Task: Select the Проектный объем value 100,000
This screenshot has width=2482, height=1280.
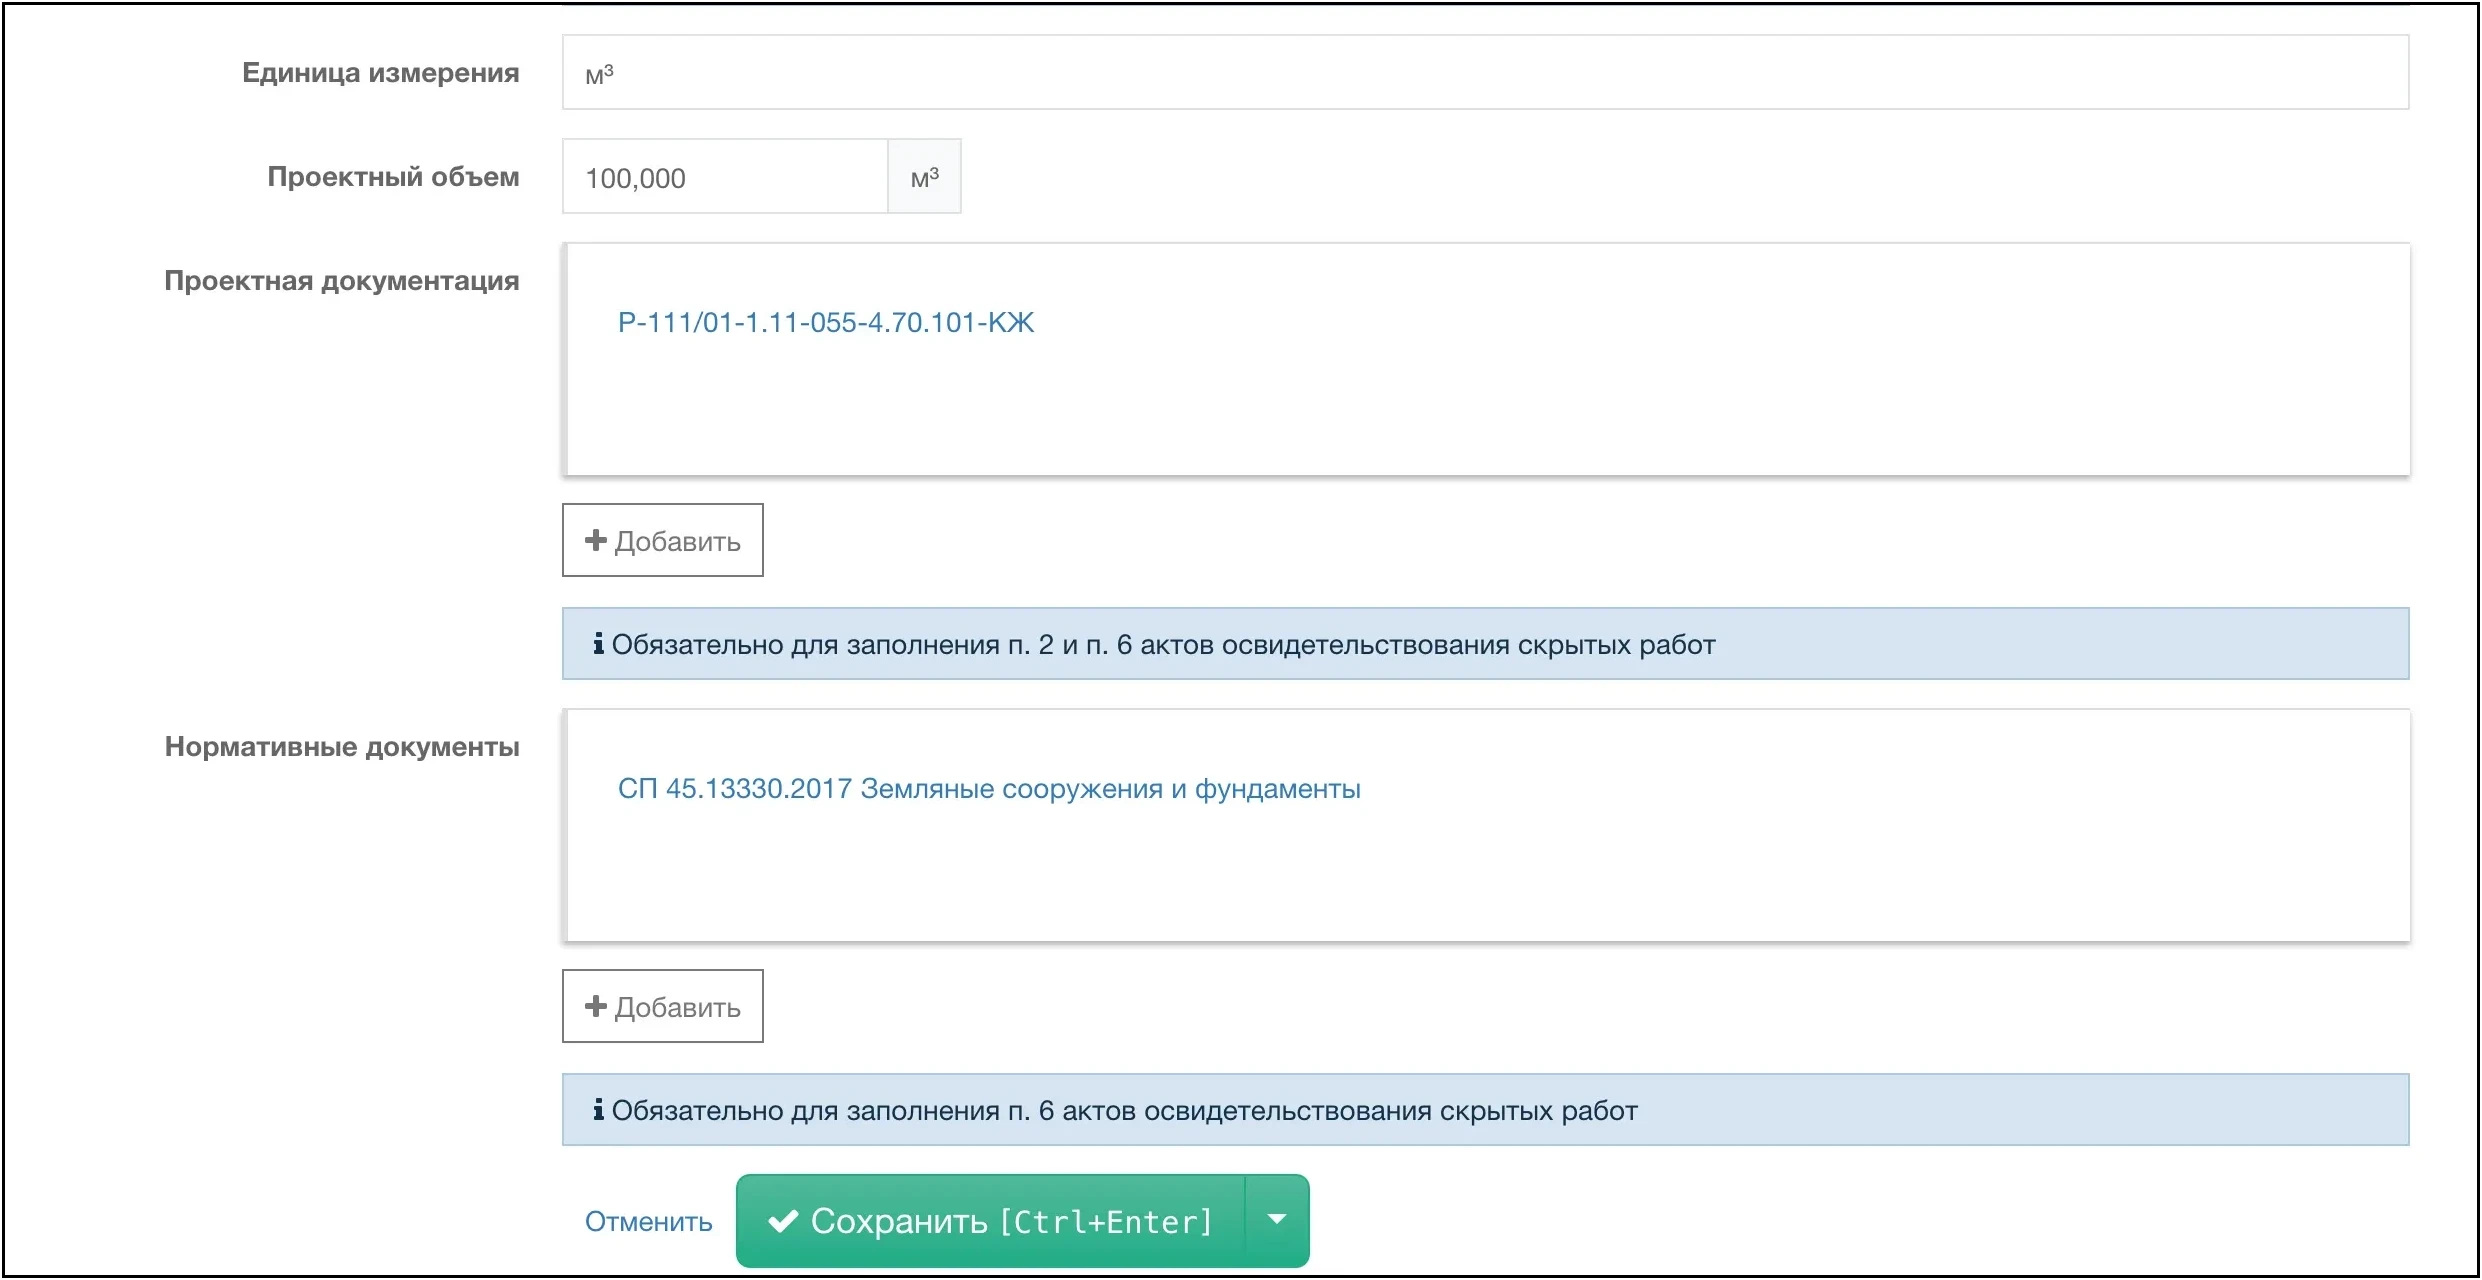Action: (x=635, y=177)
